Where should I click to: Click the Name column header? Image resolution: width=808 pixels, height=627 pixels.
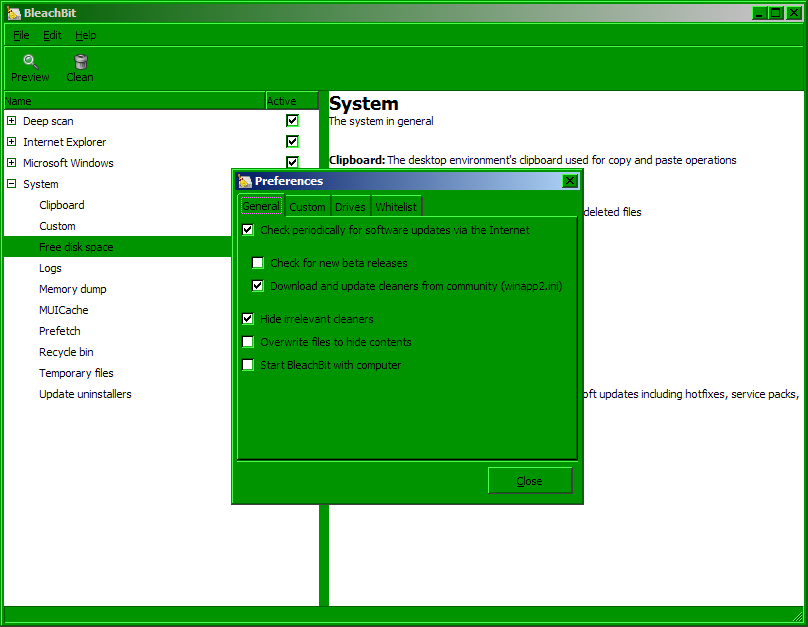pos(134,101)
